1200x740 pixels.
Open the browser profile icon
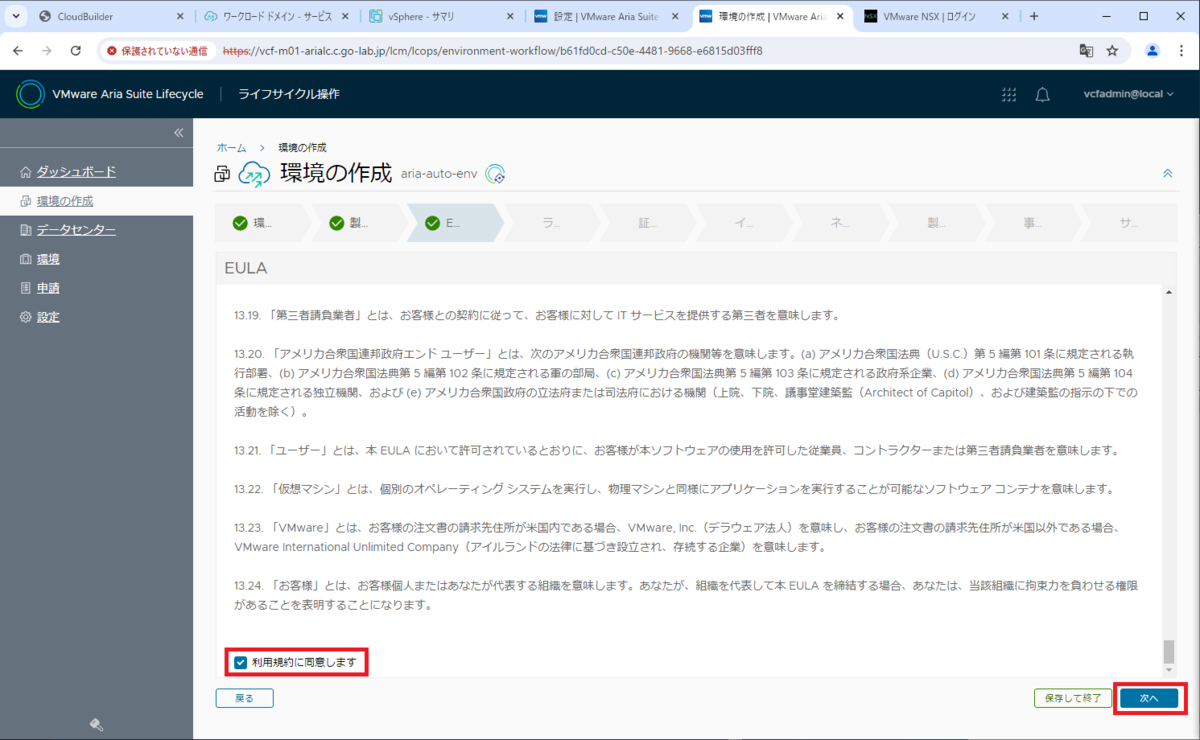coord(1152,50)
